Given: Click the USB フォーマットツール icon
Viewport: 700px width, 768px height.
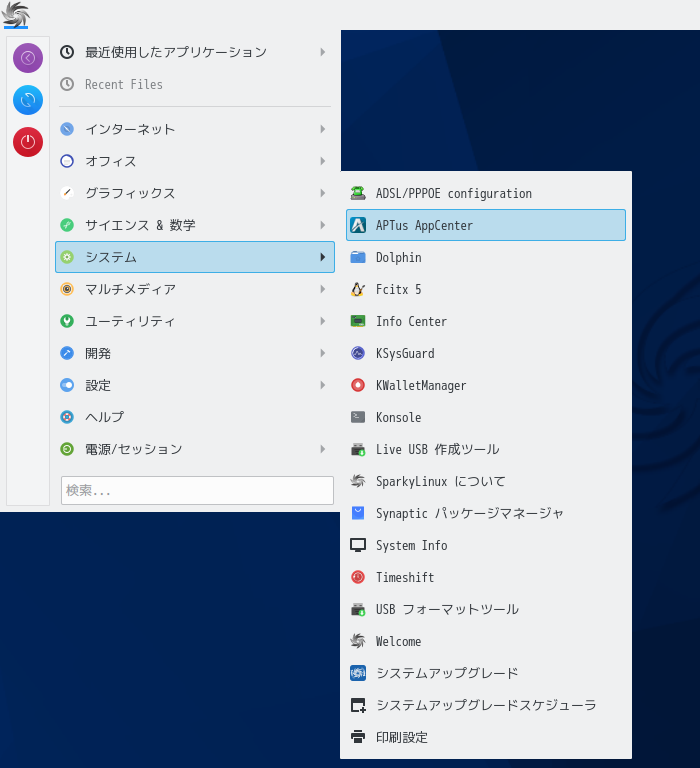Looking at the screenshot, I should pos(358,609).
